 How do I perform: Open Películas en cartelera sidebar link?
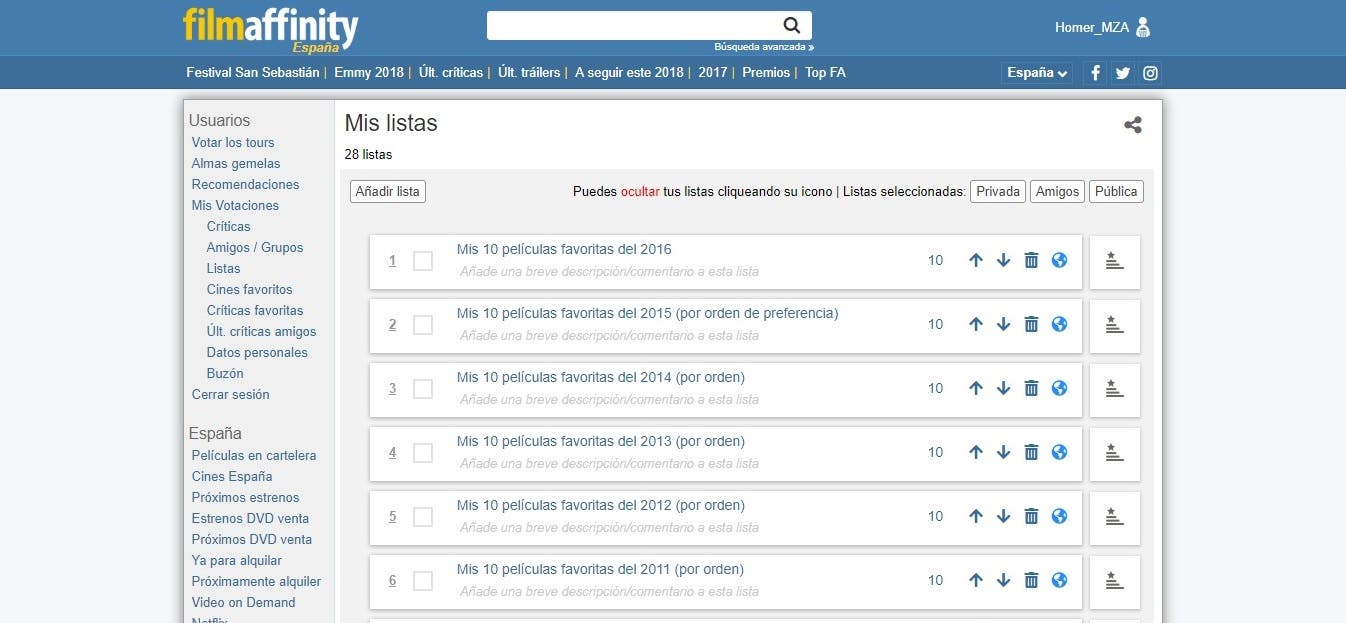click(254, 455)
